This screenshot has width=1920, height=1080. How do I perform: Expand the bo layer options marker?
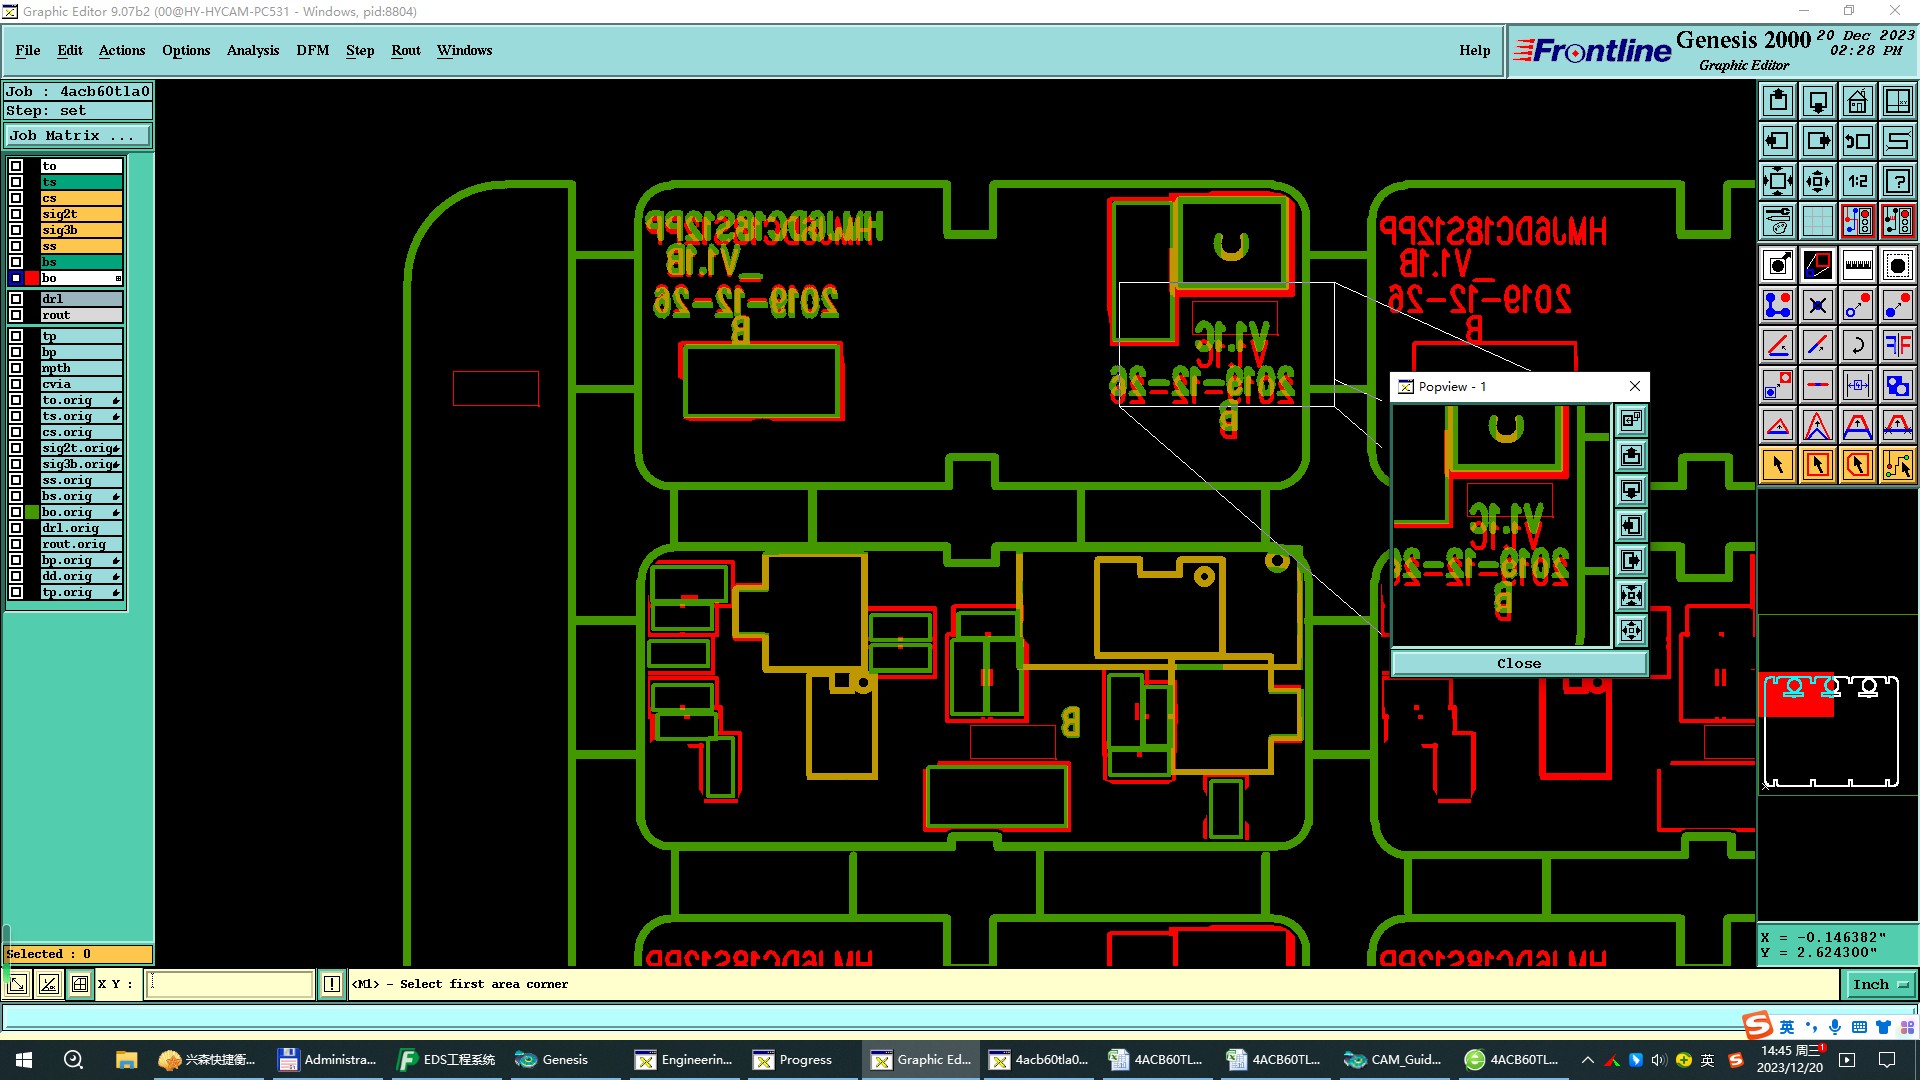click(118, 278)
